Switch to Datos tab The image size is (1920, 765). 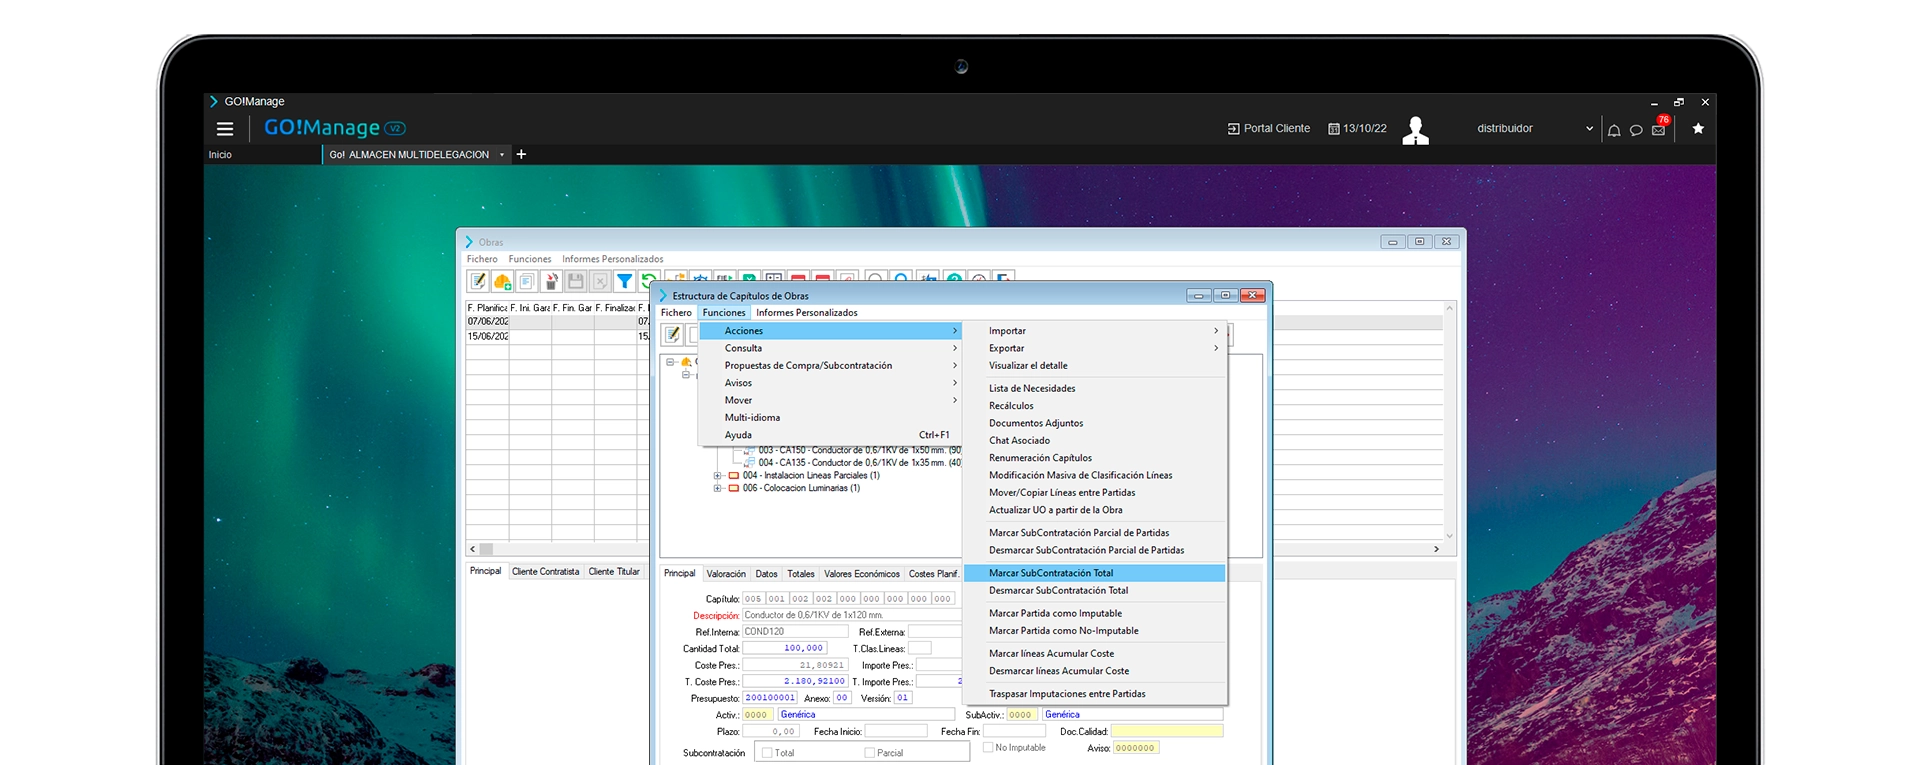[x=766, y=574]
